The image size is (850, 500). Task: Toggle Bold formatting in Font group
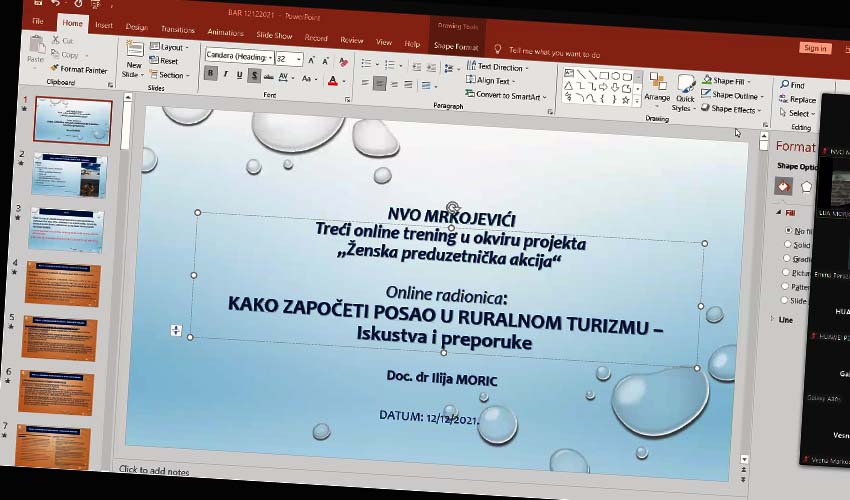(210, 74)
